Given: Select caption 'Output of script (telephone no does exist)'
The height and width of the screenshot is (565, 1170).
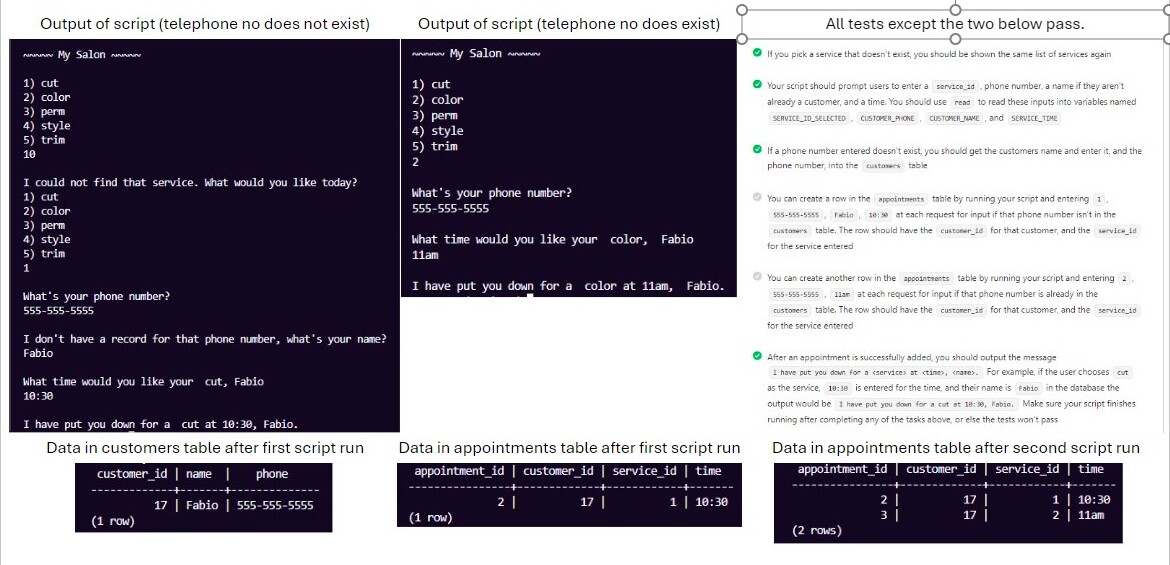Looking at the screenshot, I should pyautogui.click(x=569, y=25).
